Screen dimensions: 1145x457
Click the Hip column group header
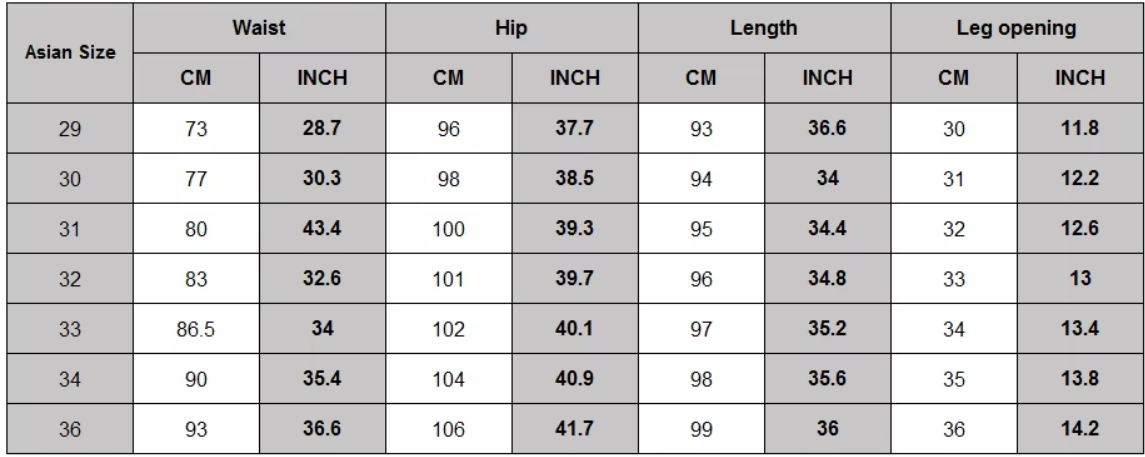pyautogui.click(x=511, y=28)
